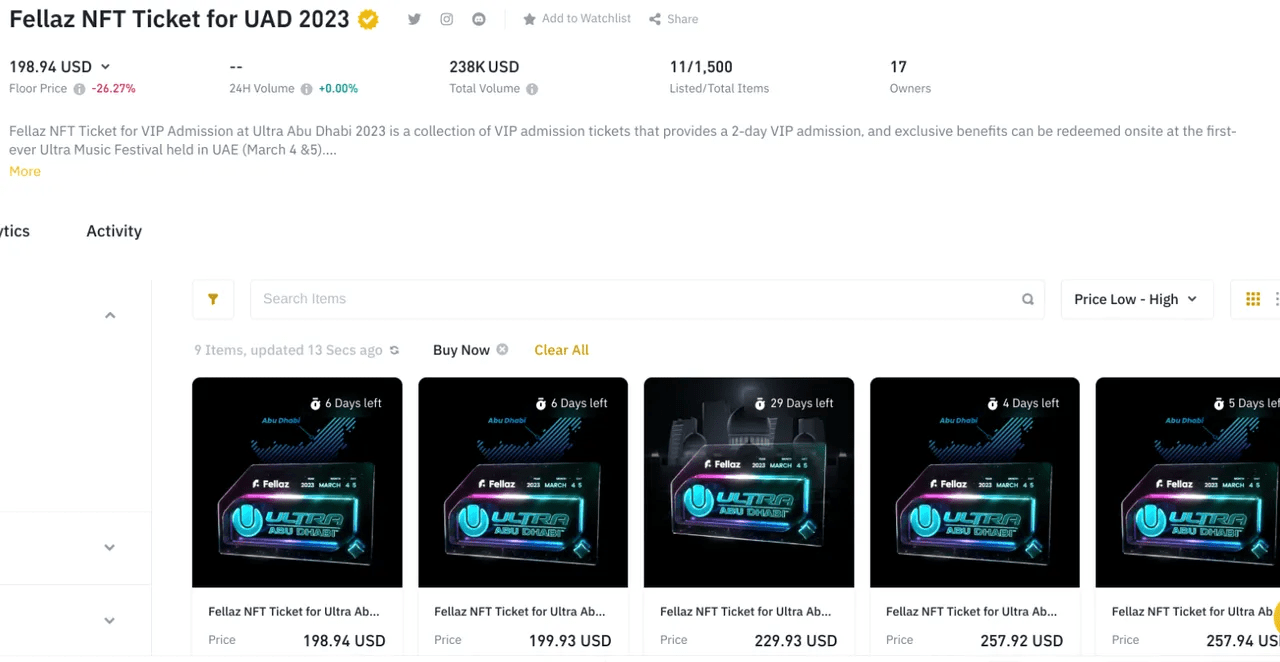Viewport: 1280px width, 662px height.
Task: Remove the Buy Now filter
Action: click(x=502, y=349)
